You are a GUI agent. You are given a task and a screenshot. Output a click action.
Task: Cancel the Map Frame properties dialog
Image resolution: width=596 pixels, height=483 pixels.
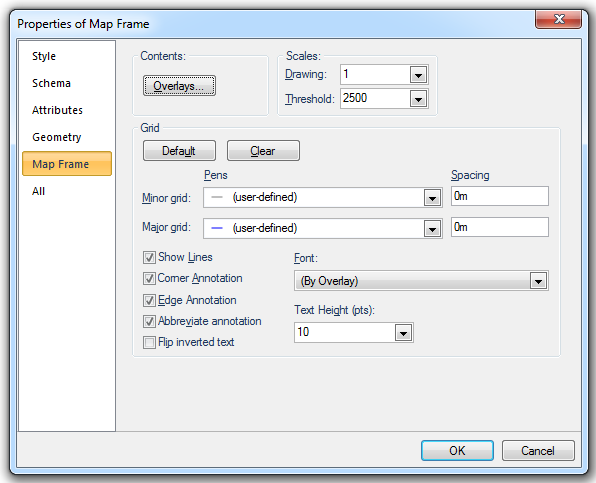pos(538,450)
